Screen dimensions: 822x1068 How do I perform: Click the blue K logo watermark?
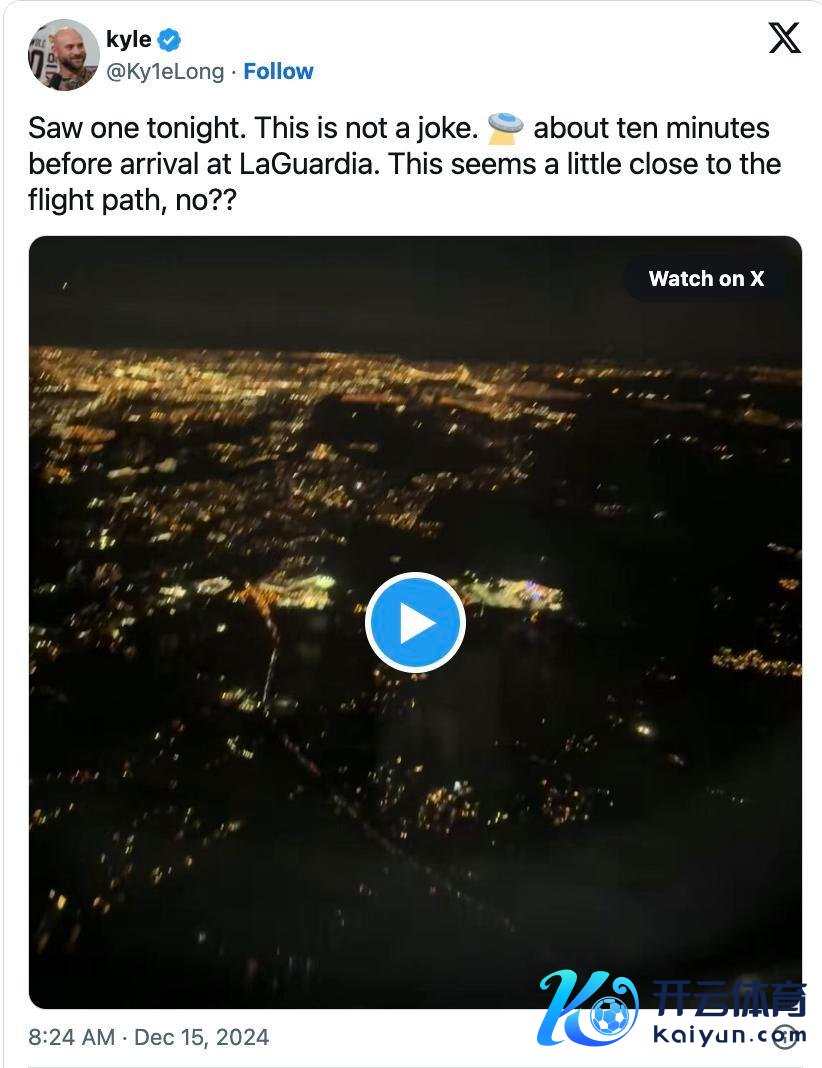coord(587,1008)
